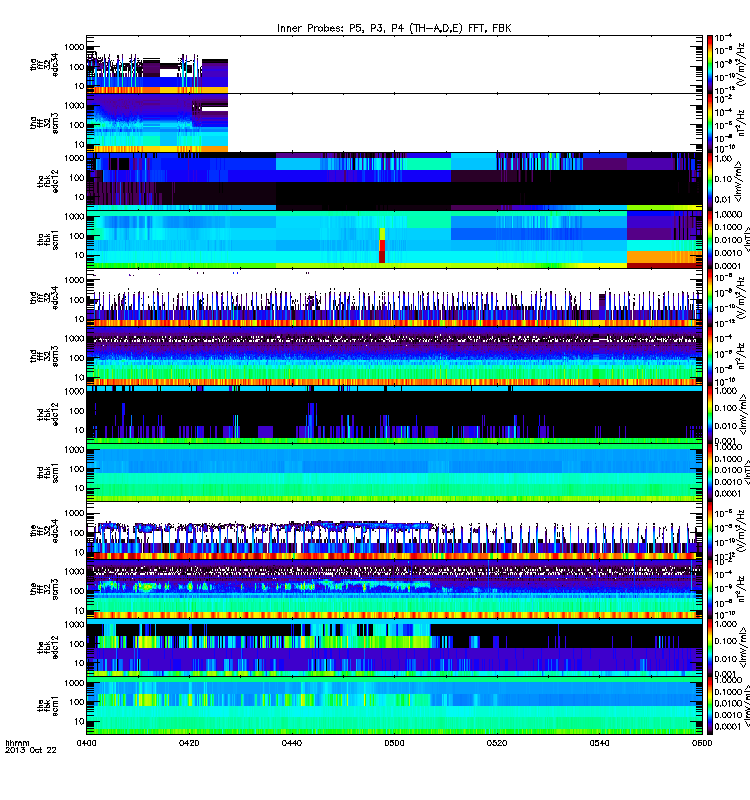The width and height of the screenshot is (750, 800).
Task: Click the color bar of tha fbk scm1 panel
Action: 710,239
